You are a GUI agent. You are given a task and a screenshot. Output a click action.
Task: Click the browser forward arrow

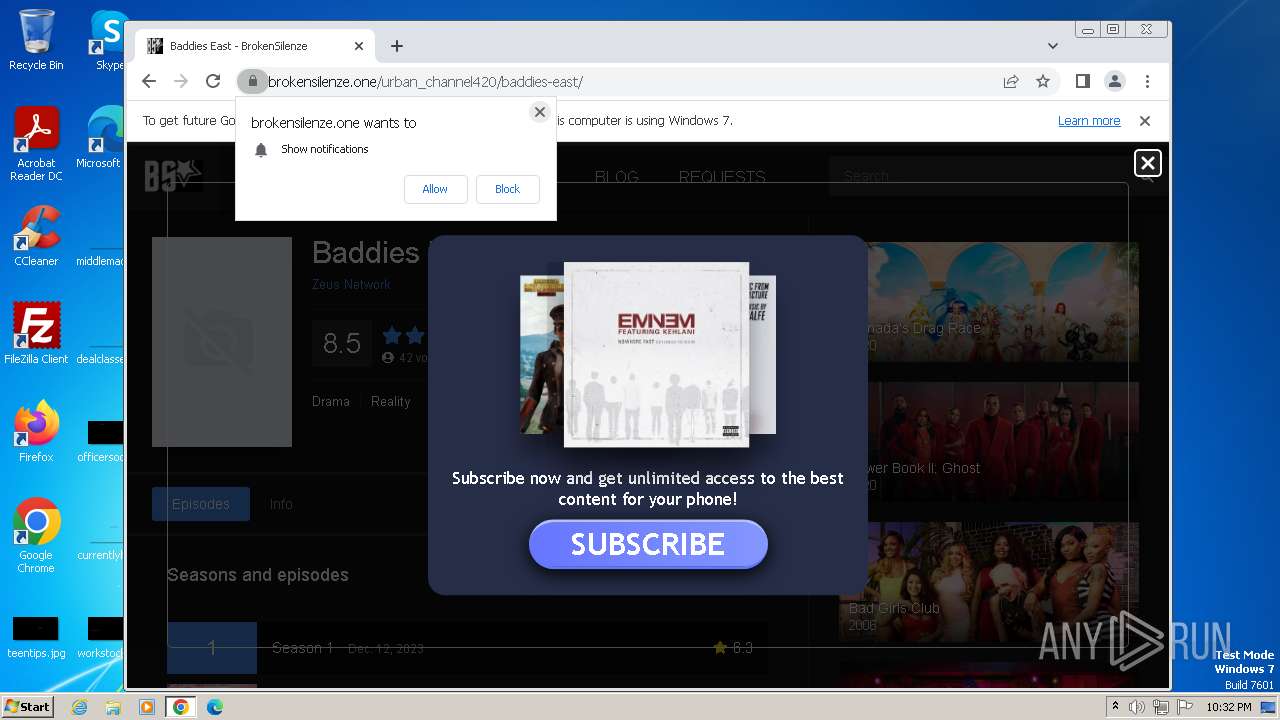click(x=181, y=81)
